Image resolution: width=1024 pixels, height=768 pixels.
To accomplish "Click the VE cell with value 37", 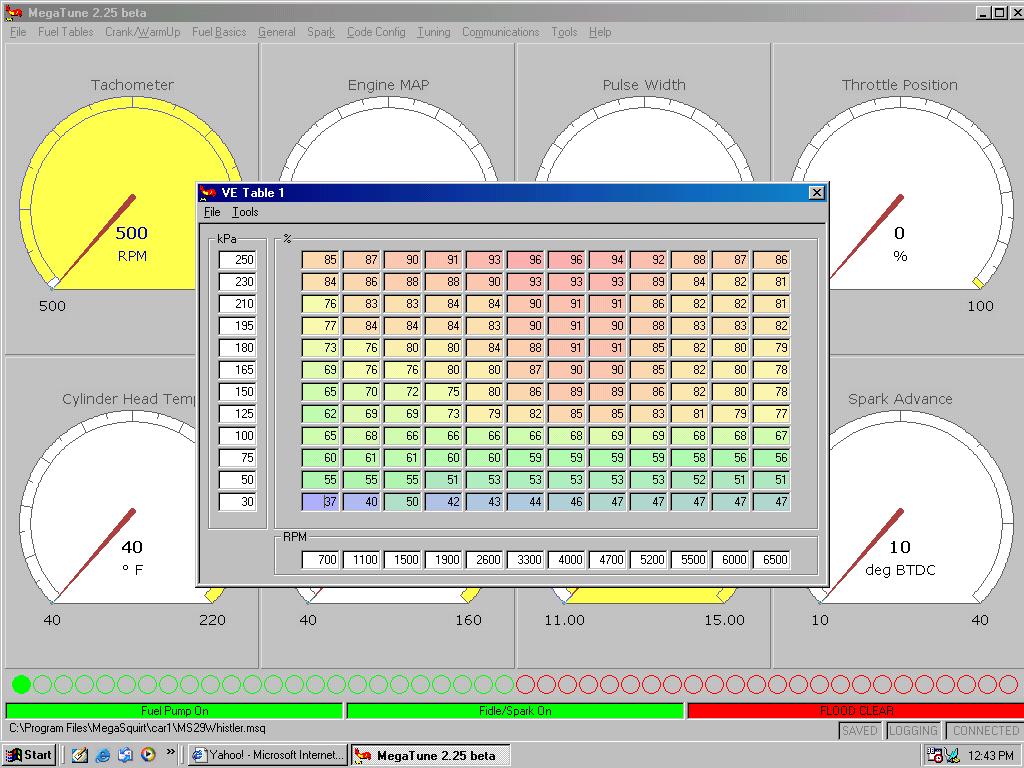I will 321,502.
